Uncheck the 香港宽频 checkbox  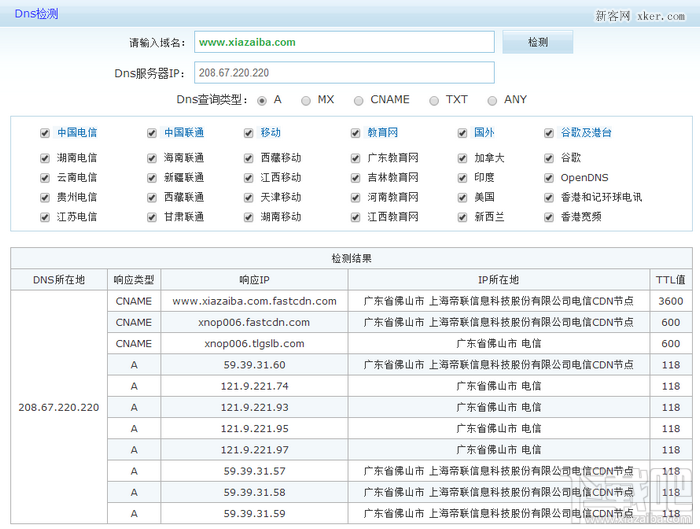pyautogui.click(x=549, y=217)
